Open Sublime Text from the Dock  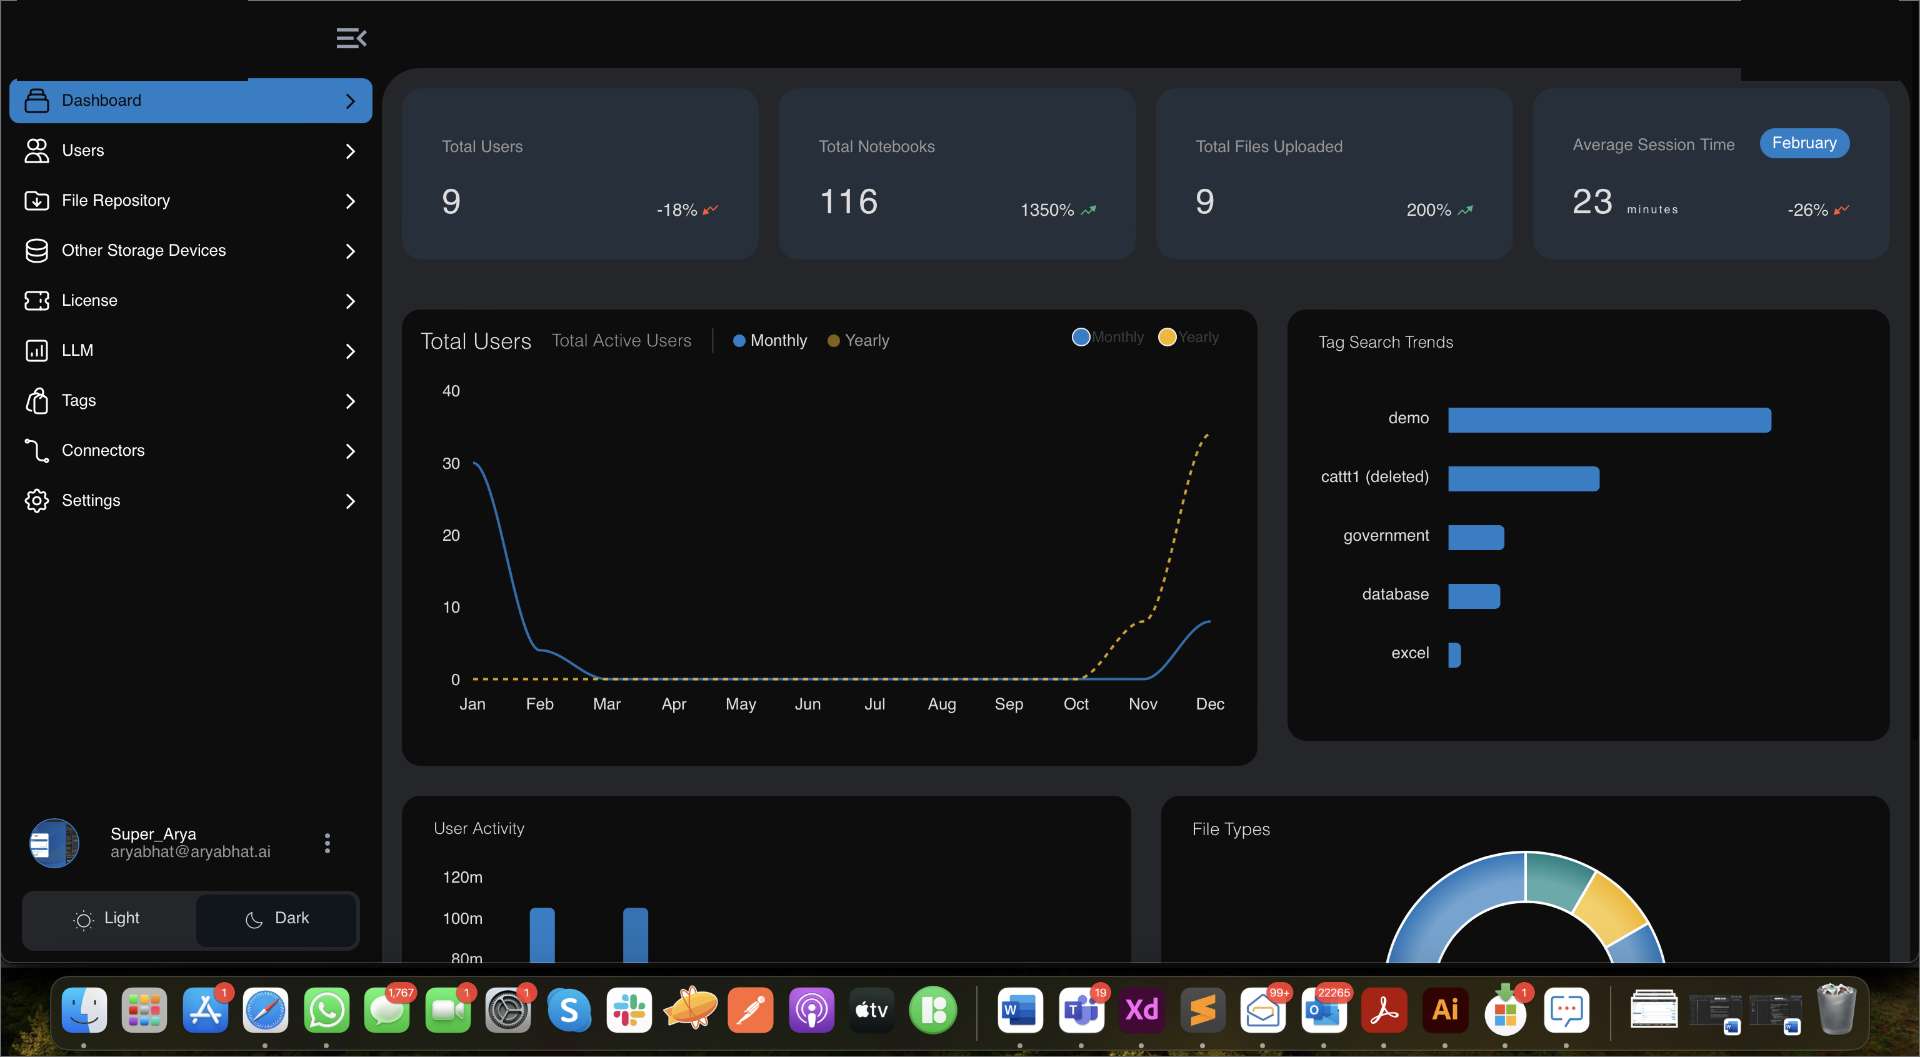click(1202, 1011)
